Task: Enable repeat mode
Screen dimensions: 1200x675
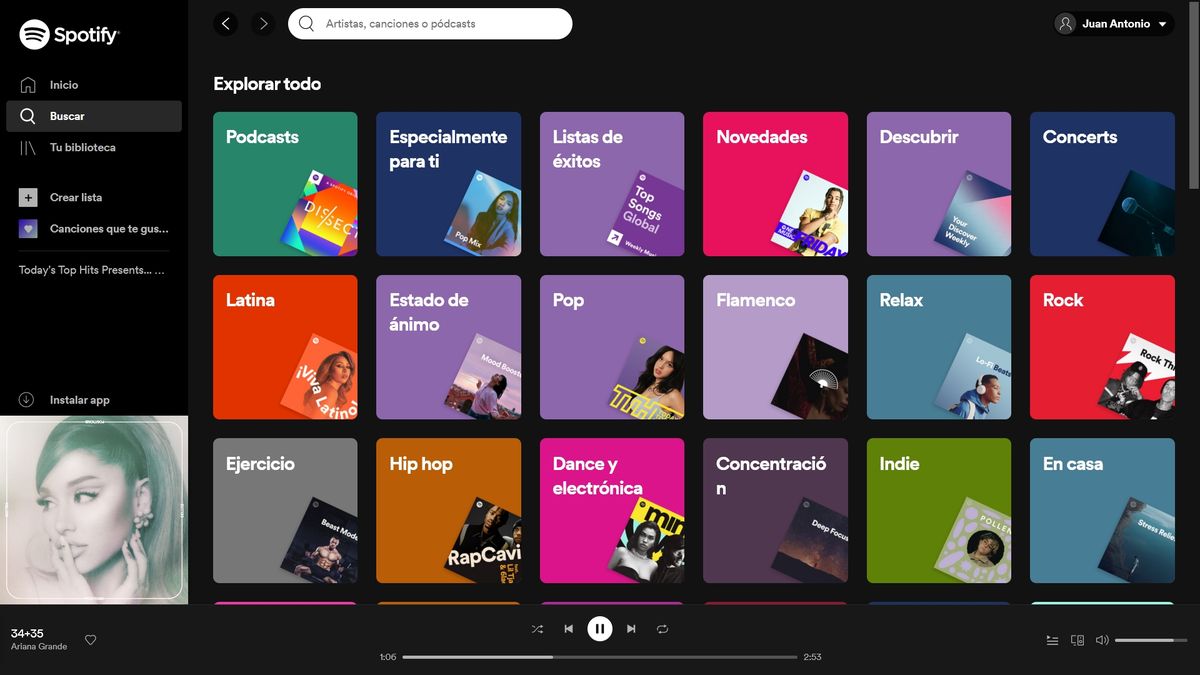Action: (662, 628)
